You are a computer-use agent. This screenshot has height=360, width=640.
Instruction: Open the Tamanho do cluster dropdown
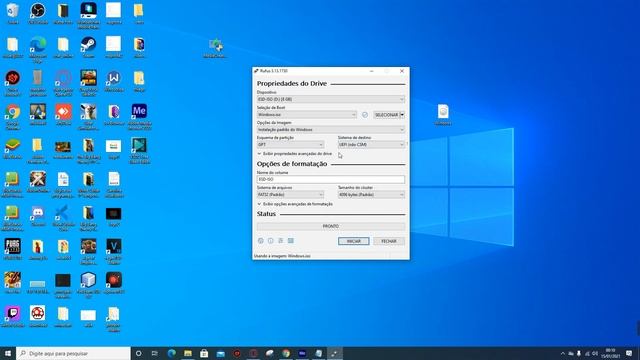click(371, 195)
